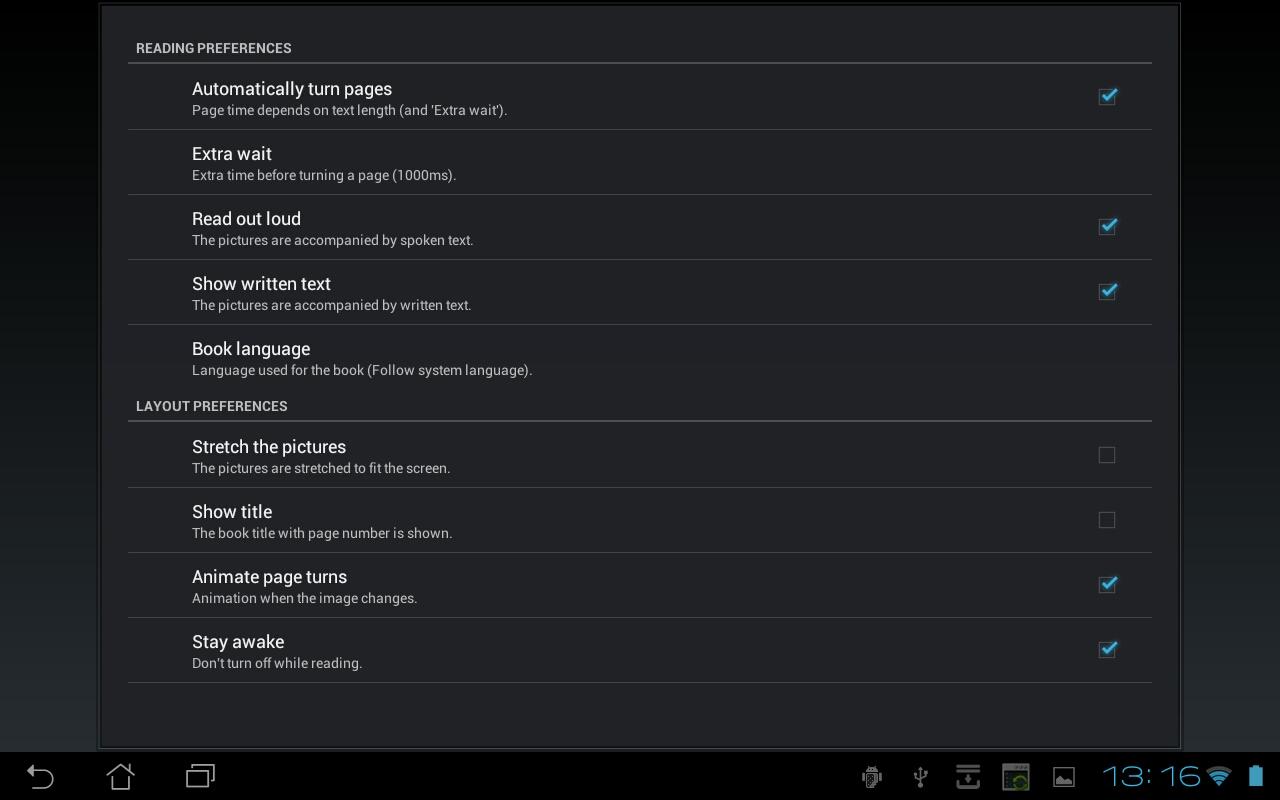
Task: Toggle the Show written text checkbox
Action: tap(1107, 291)
